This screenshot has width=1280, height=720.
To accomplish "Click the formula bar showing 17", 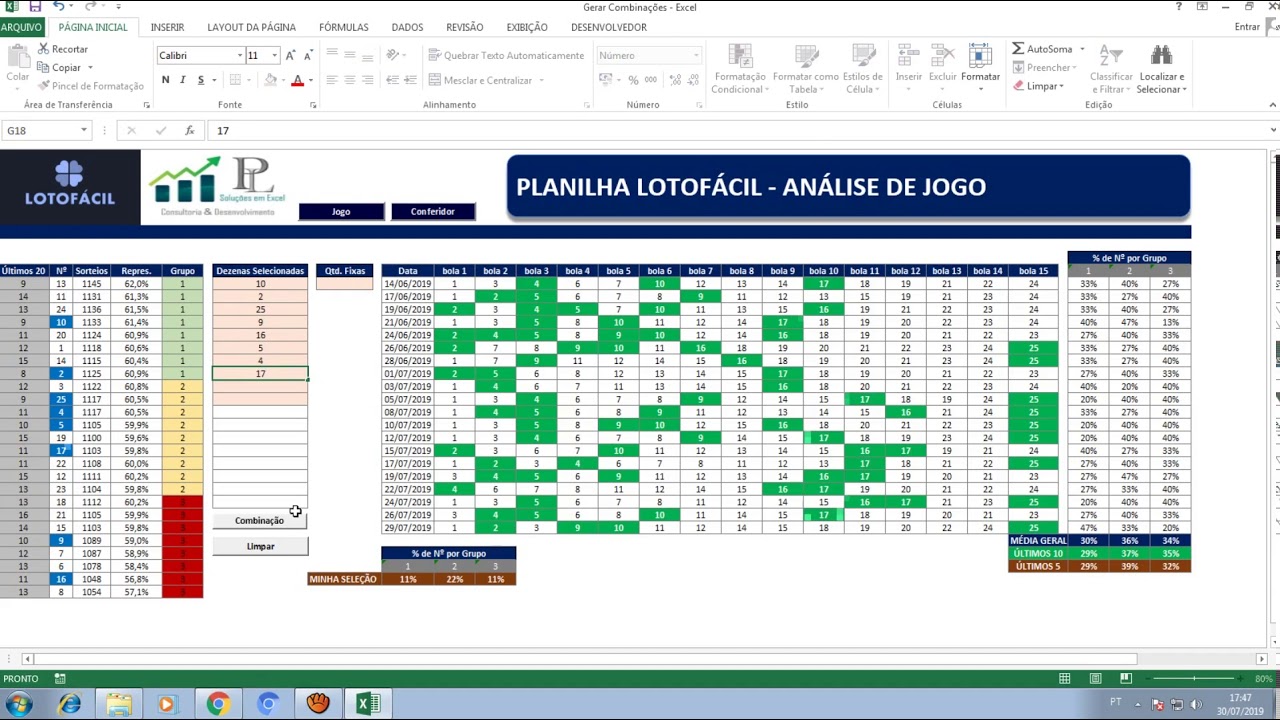I will pyautogui.click(x=740, y=130).
